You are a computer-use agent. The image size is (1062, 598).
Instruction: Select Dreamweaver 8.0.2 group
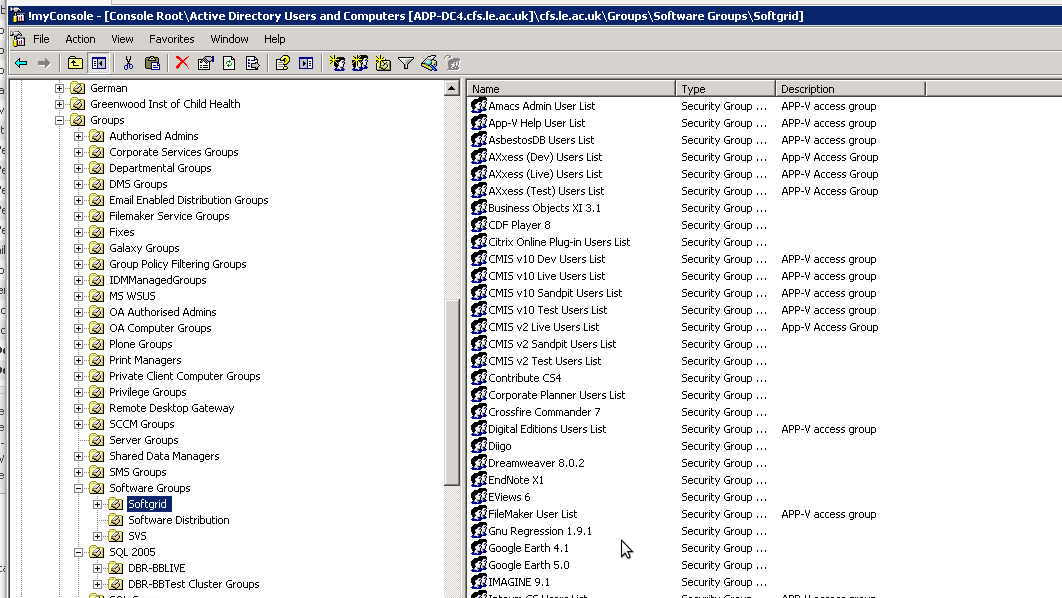[536, 463]
